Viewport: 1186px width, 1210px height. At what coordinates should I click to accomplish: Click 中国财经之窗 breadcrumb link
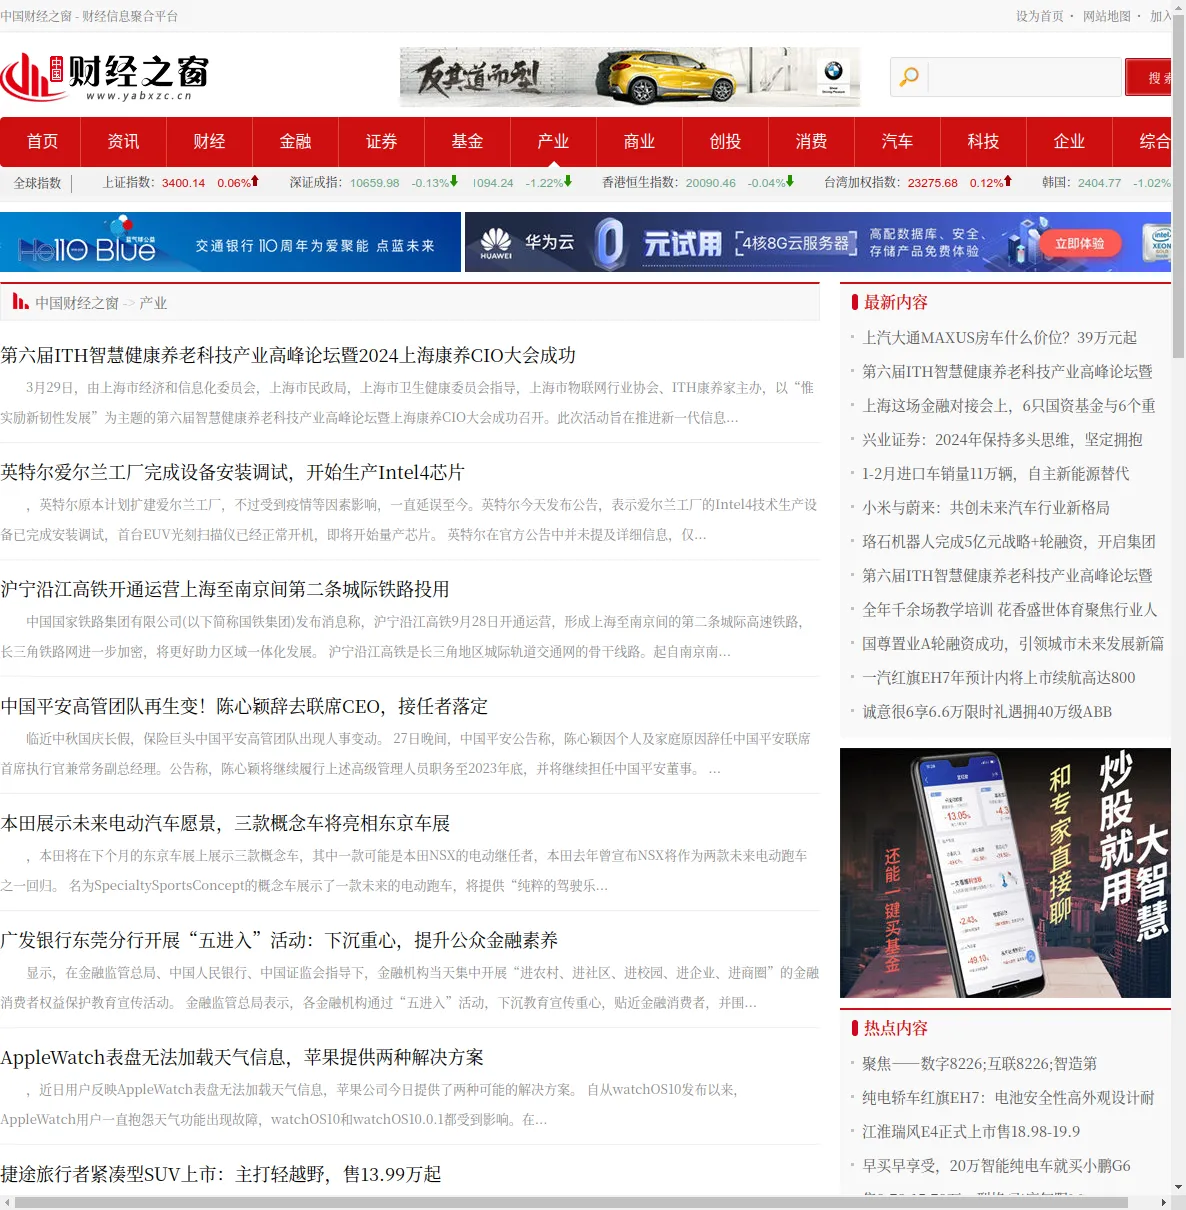[x=77, y=303]
